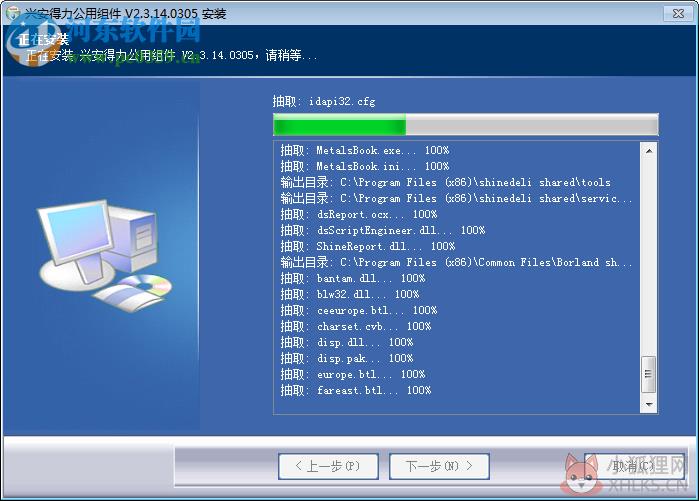Select the 'MetalsBook.ini... 100%' log line
This screenshot has height=501, width=699.
point(365,166)
